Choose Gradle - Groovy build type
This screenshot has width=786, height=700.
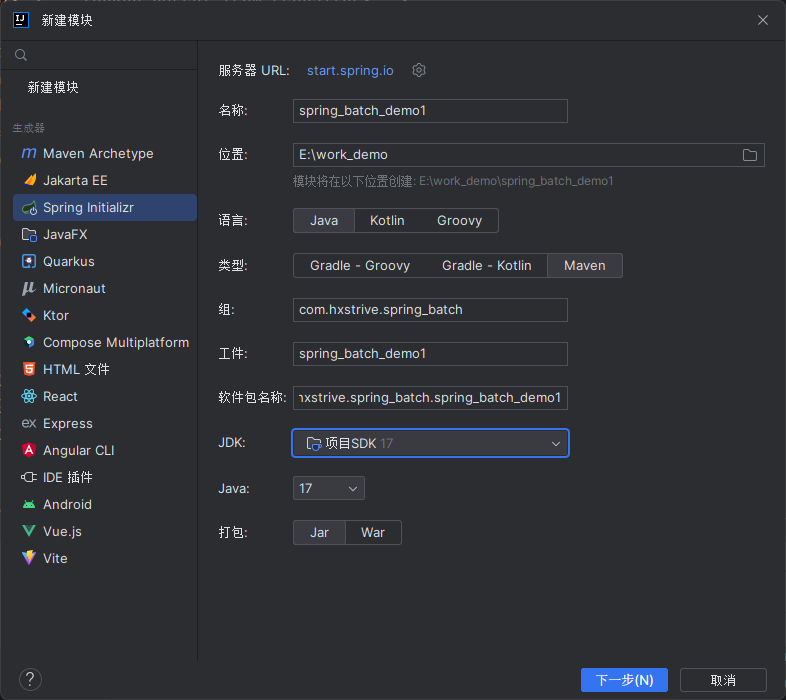[x=360, y=265]
